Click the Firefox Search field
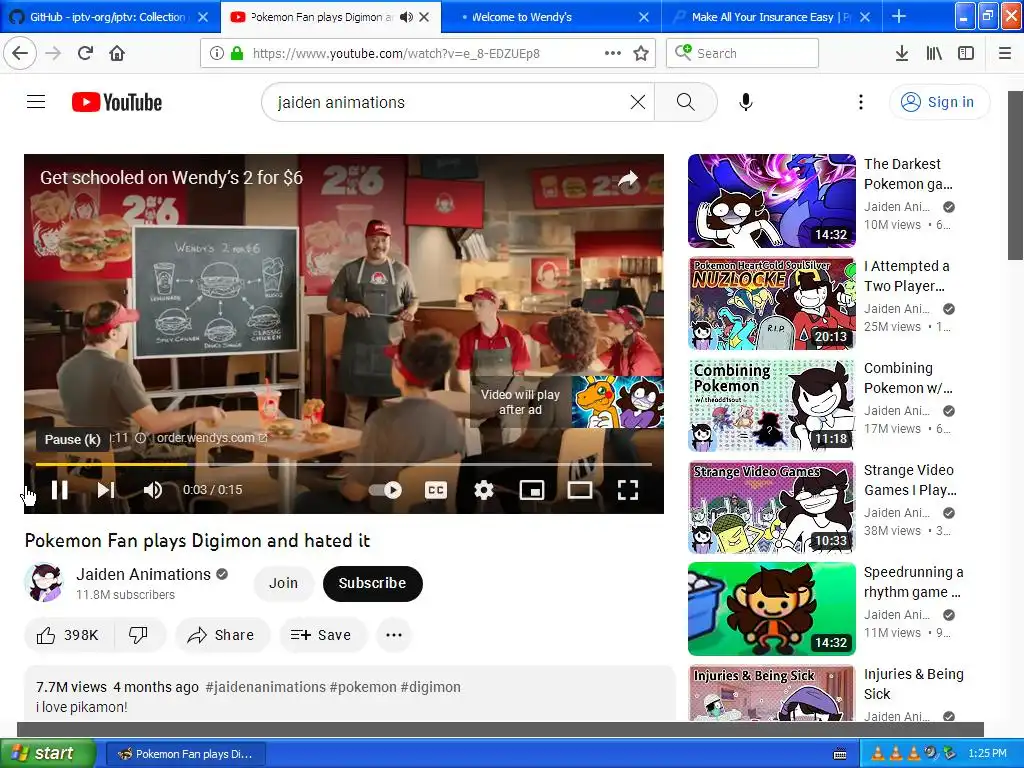The image size is (1024, 768). (x=743, y=54)
